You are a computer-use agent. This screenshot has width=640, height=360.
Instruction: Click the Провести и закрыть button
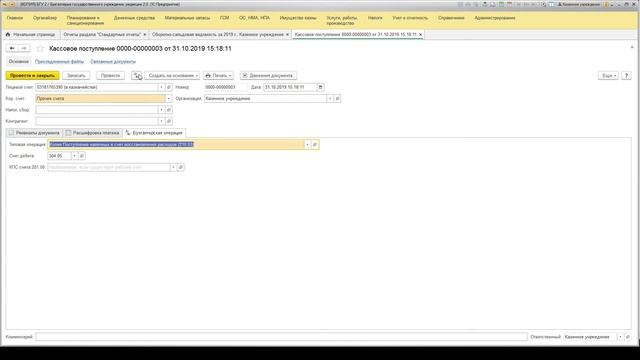[x=32, y=76]
